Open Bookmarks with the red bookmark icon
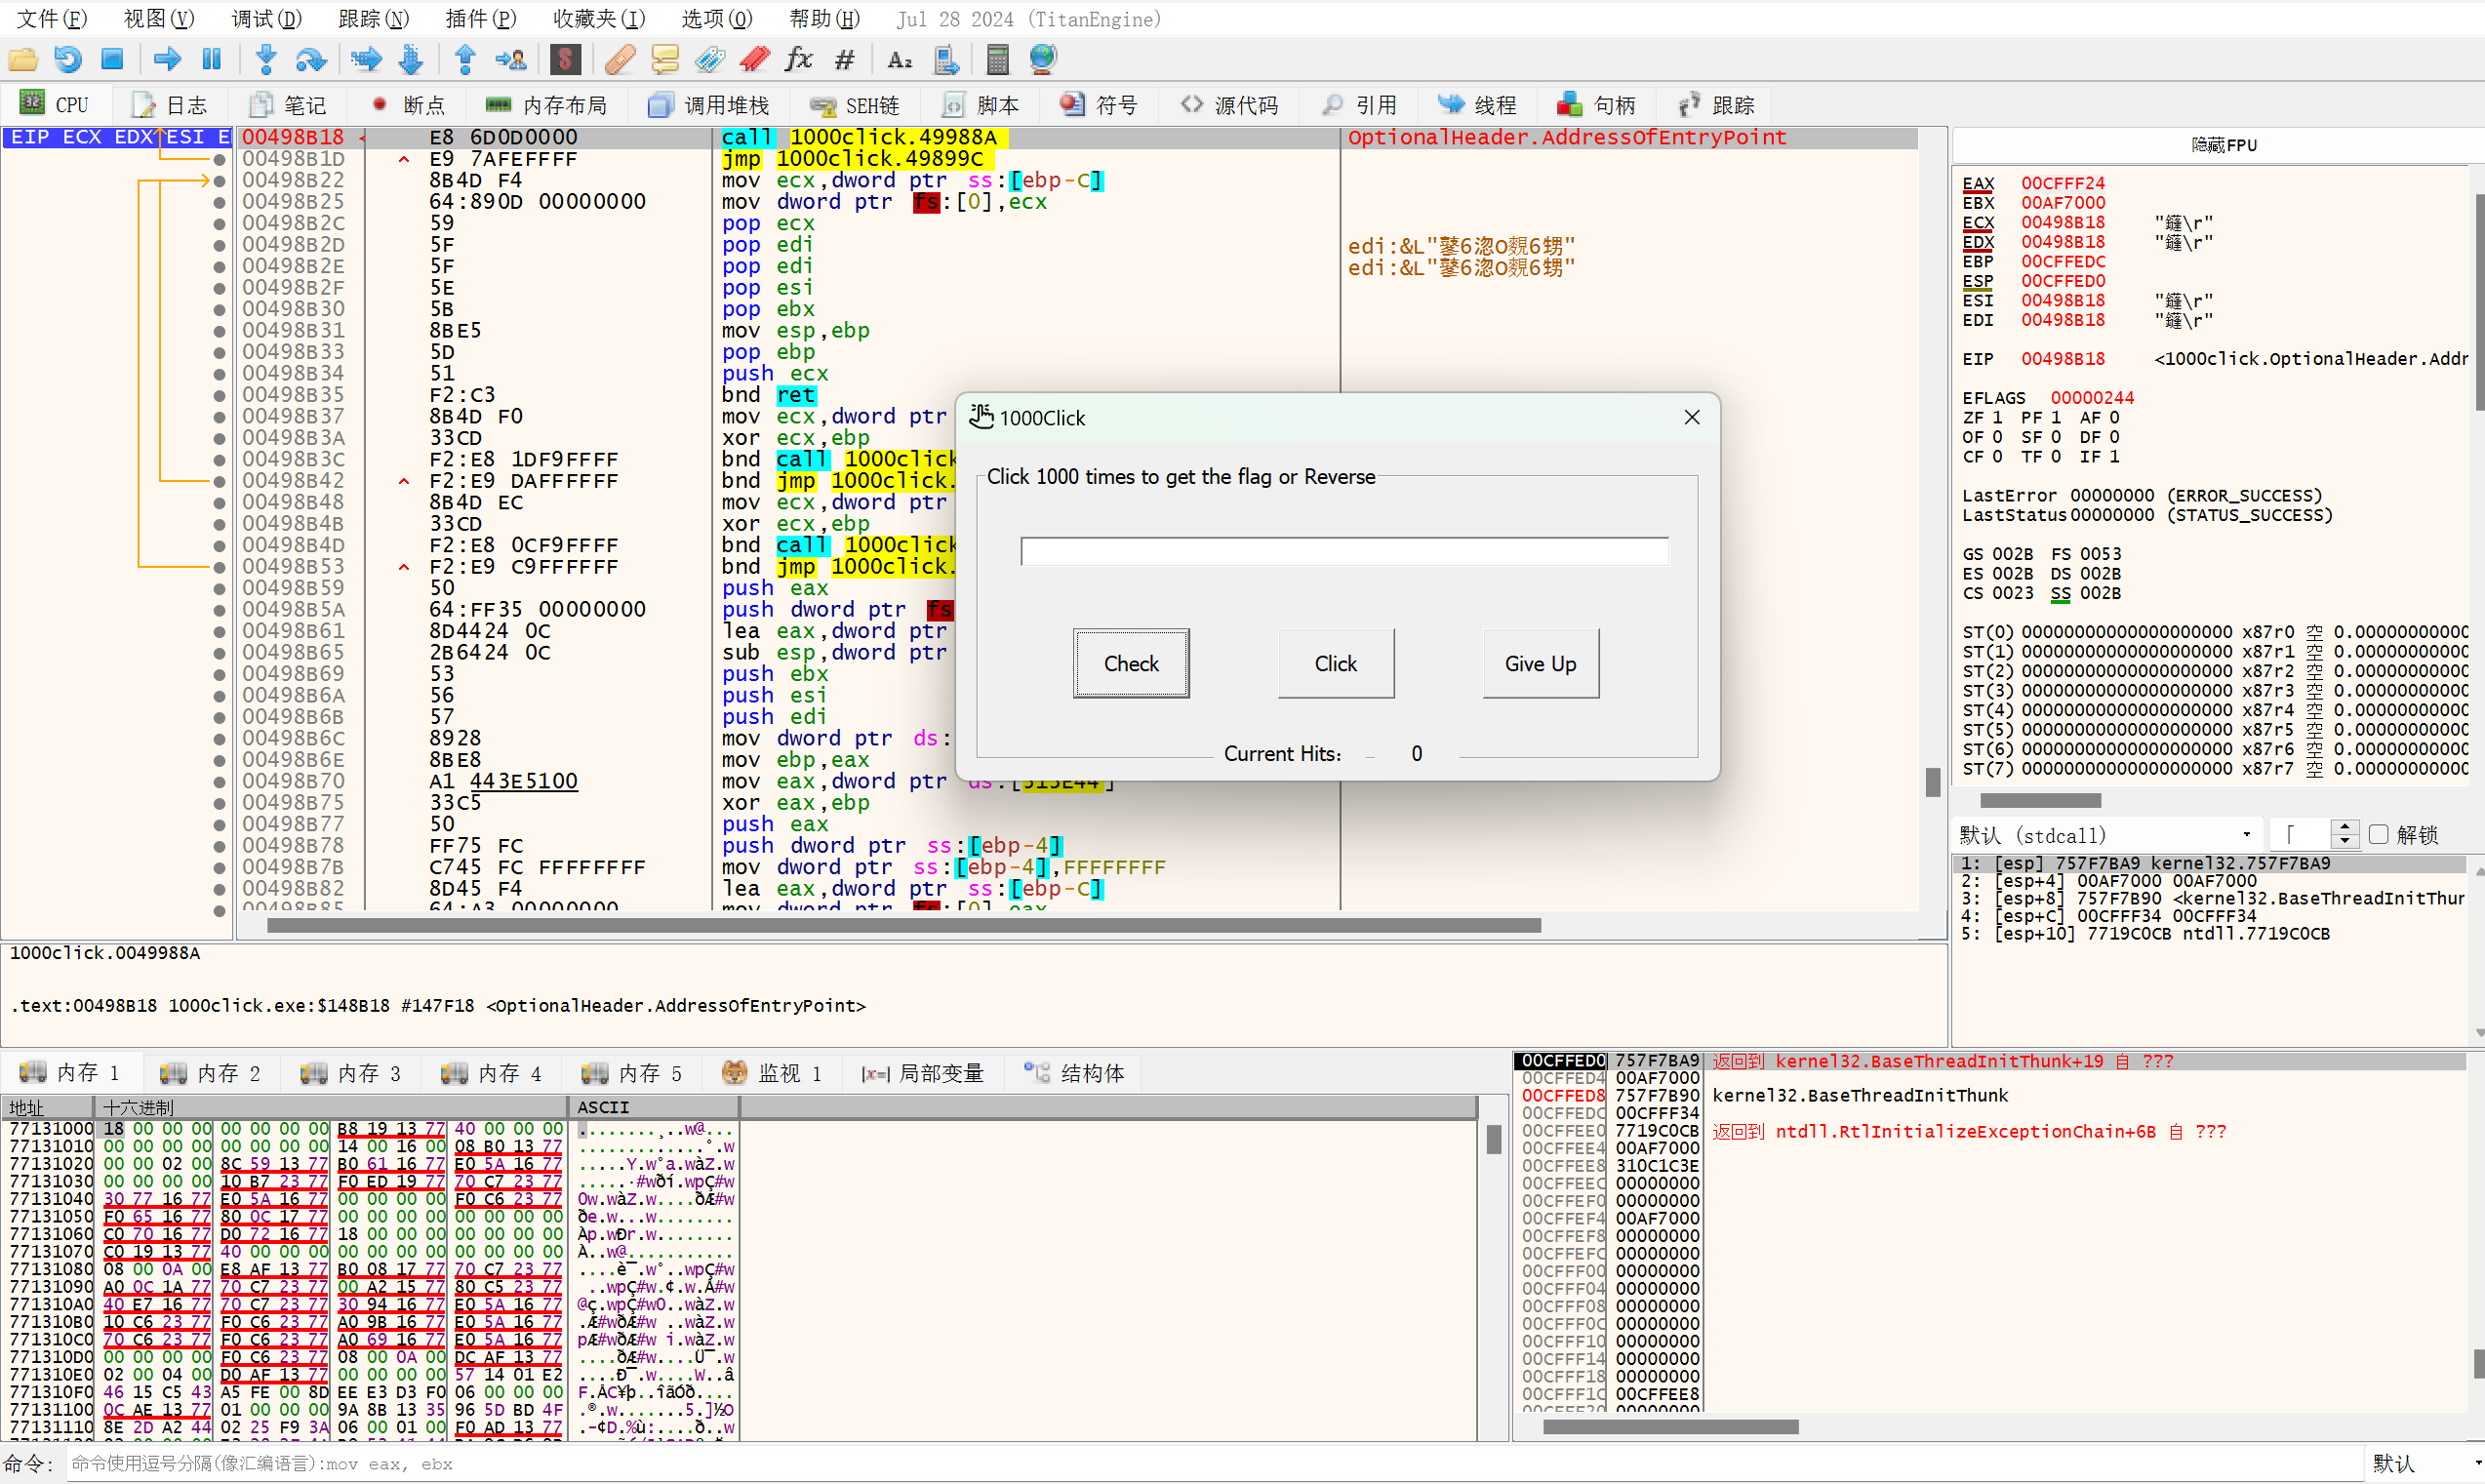The width and height of the screenshot is (2485, 1484). pyautogui.click(x=755, y=60)
